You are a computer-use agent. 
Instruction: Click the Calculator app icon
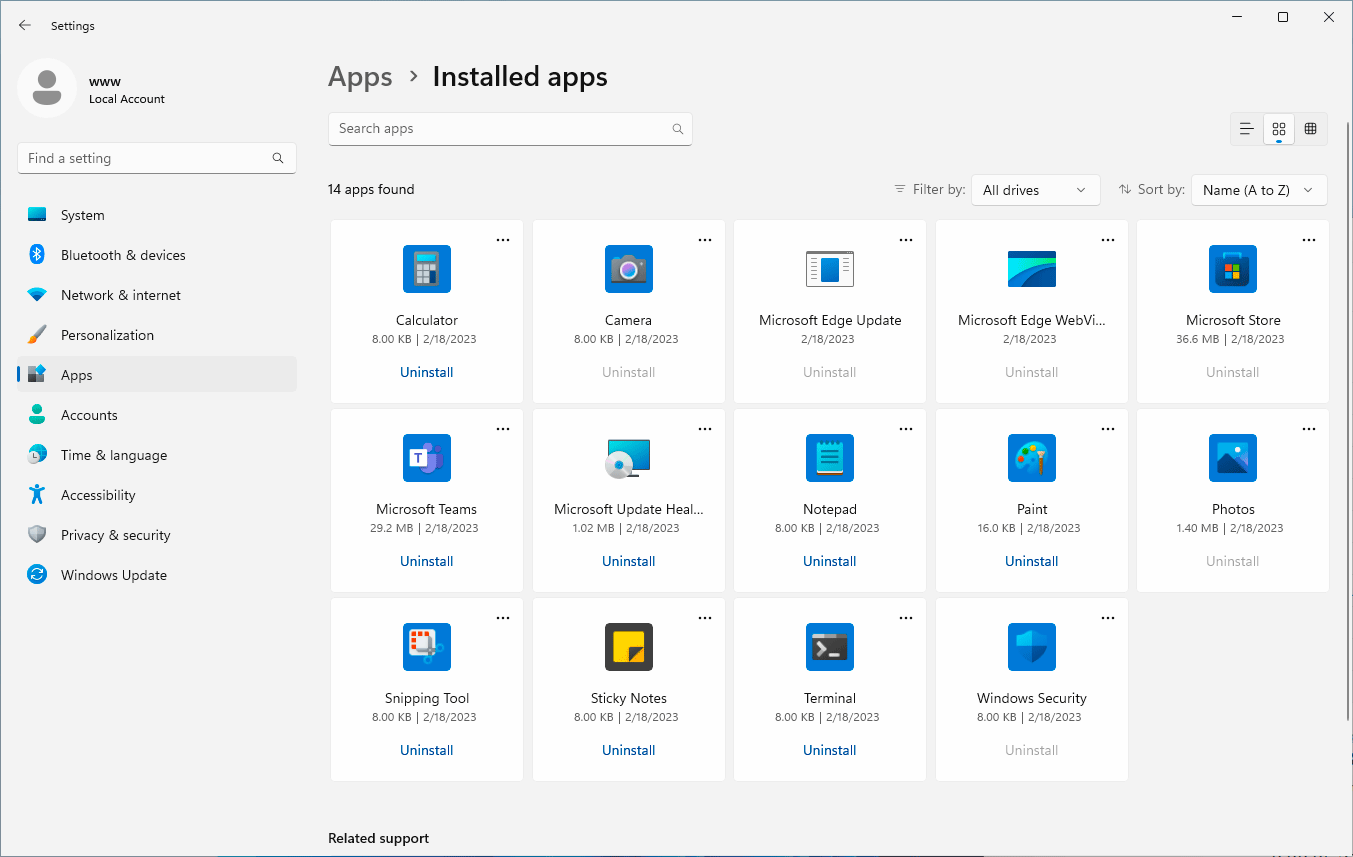pos(427,269)
